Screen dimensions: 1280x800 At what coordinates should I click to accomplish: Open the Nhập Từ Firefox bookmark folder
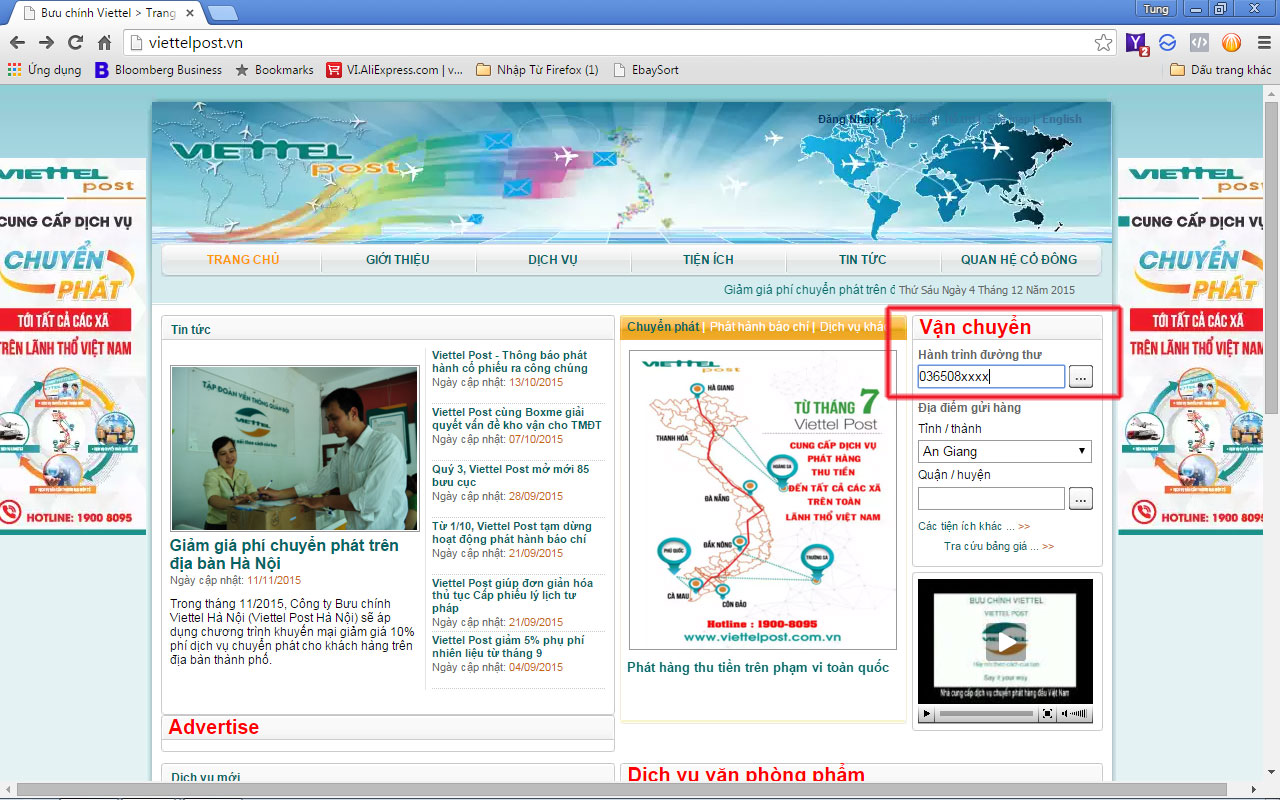(537, 70)
